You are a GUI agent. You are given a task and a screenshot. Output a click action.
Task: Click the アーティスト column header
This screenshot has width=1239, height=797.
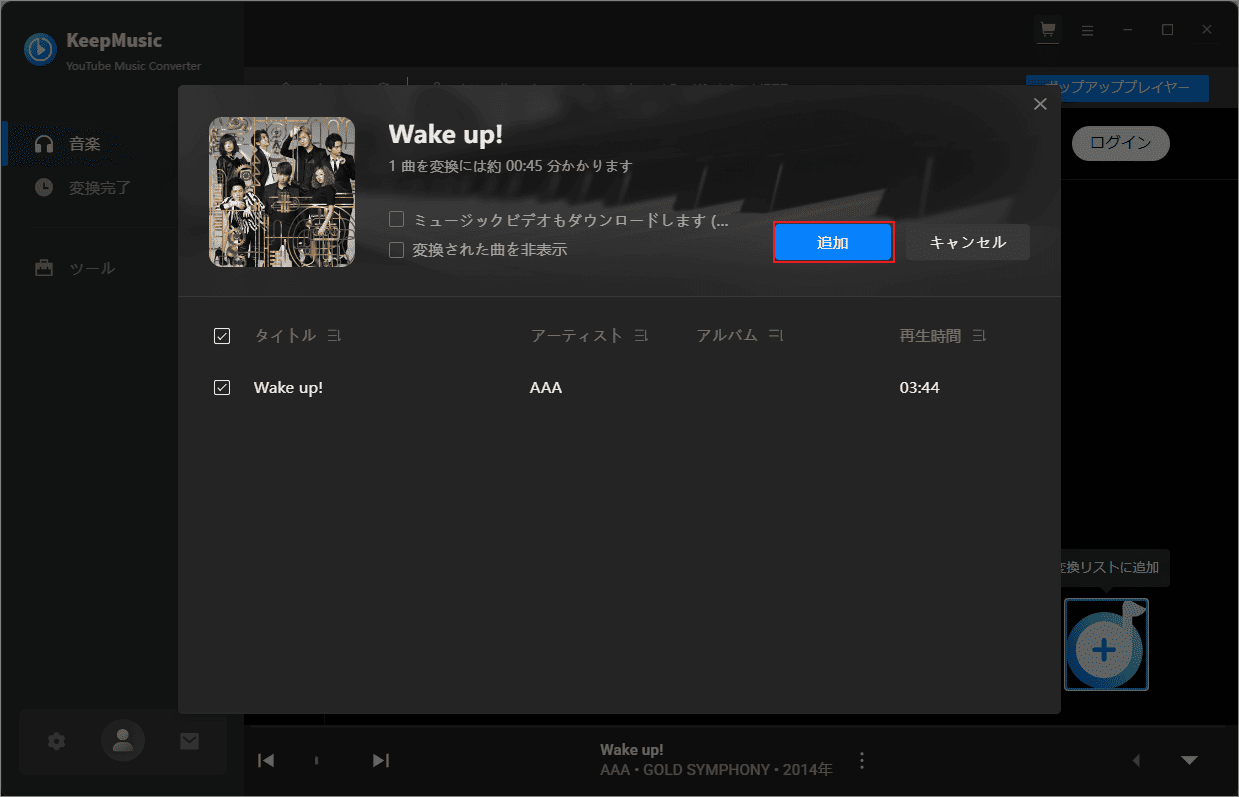click(577, 336)
